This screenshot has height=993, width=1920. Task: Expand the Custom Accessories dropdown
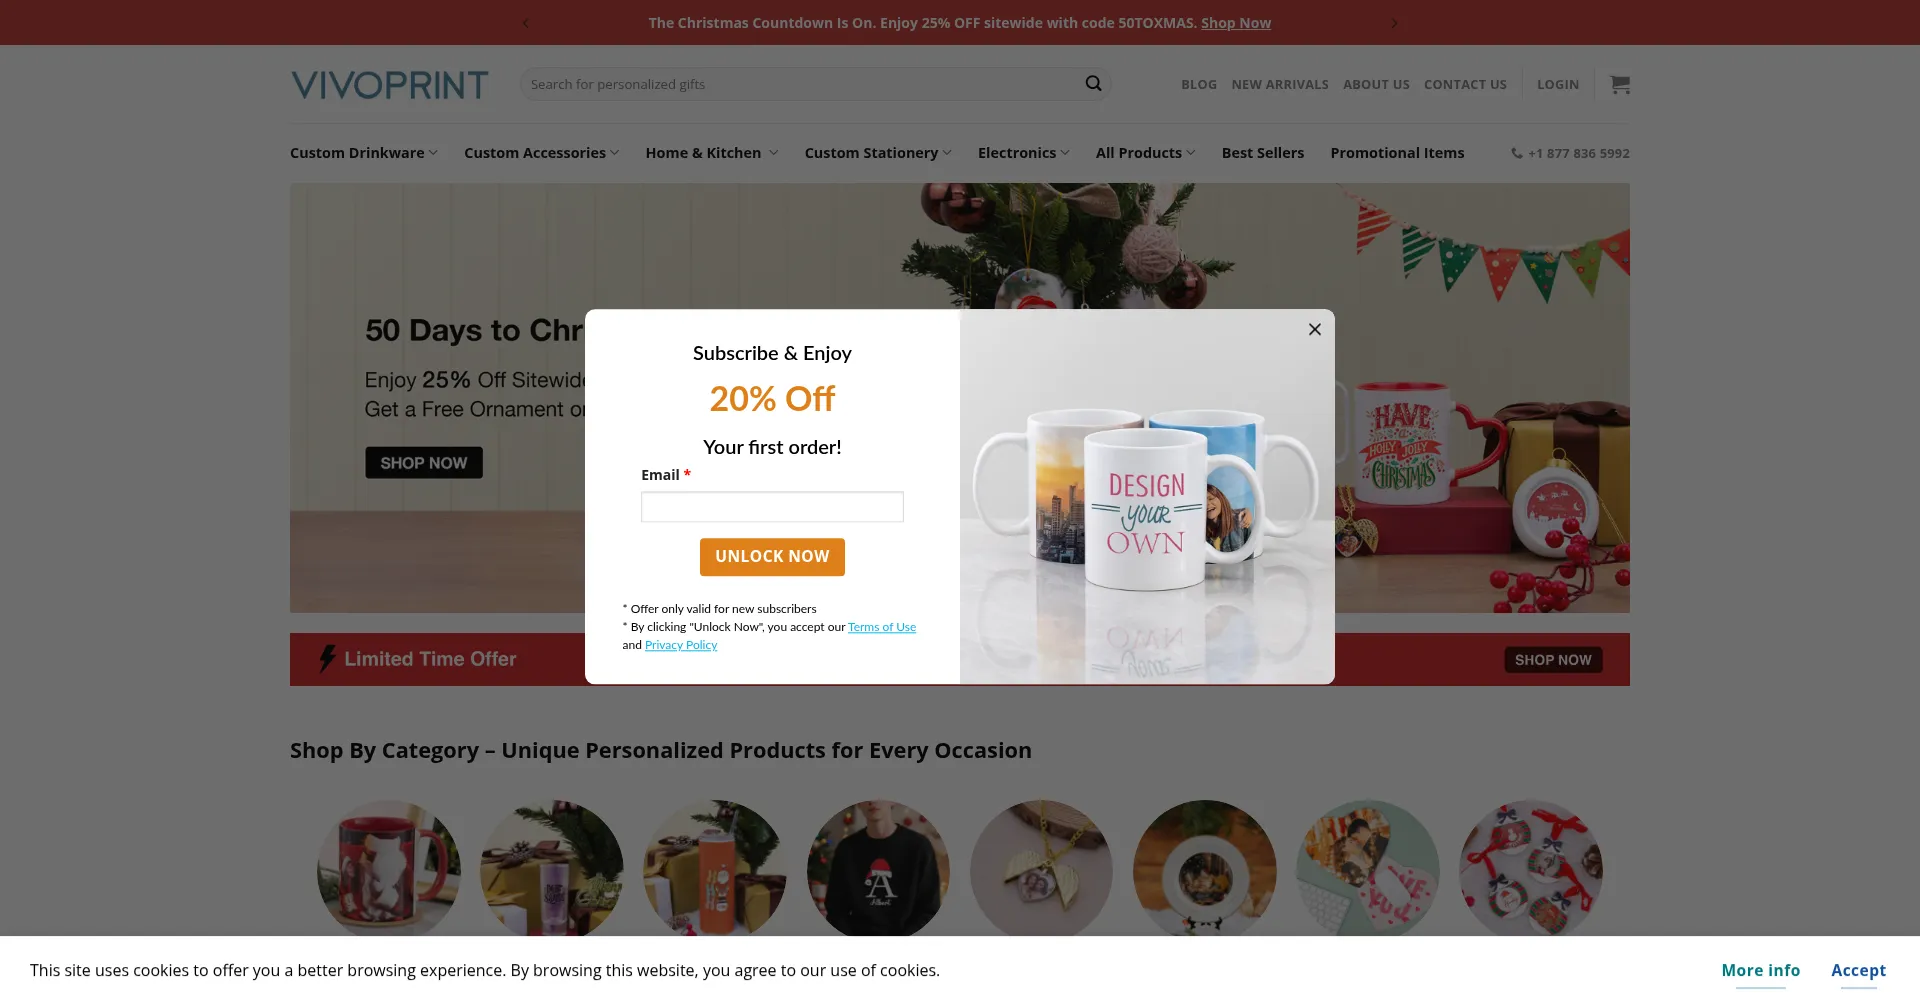click(541, 153)
